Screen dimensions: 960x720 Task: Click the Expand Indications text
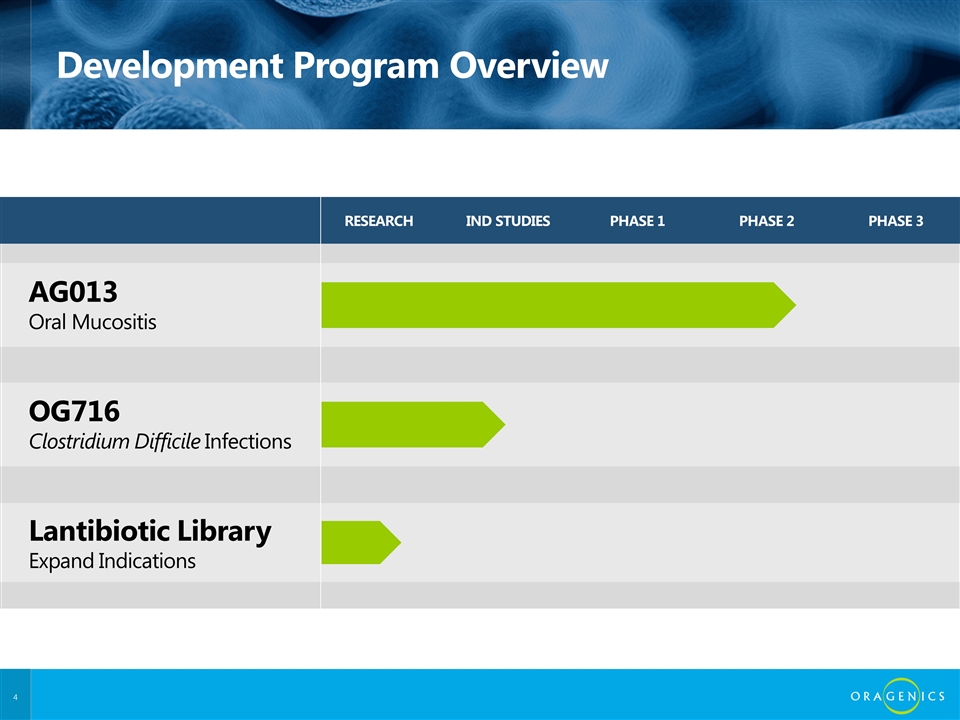click(x=112, y=561)
